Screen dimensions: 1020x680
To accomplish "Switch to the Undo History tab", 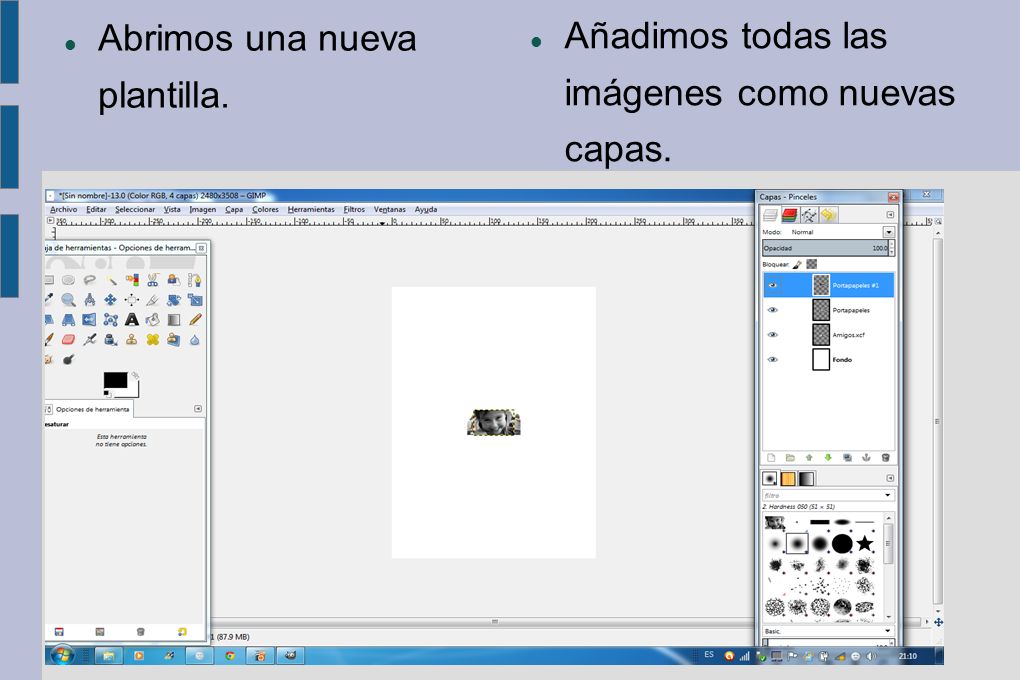I will coord(828,215).
